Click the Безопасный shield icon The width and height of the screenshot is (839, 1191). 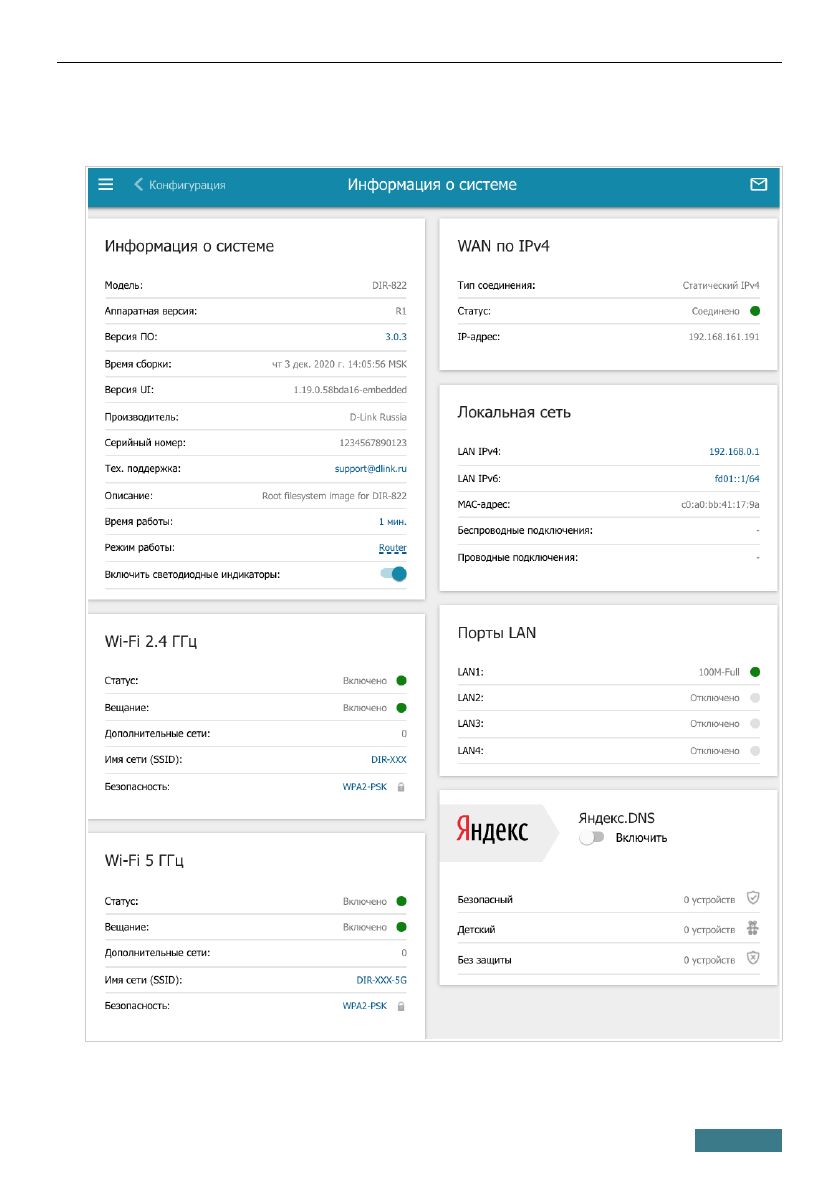(x=752, y=898)
